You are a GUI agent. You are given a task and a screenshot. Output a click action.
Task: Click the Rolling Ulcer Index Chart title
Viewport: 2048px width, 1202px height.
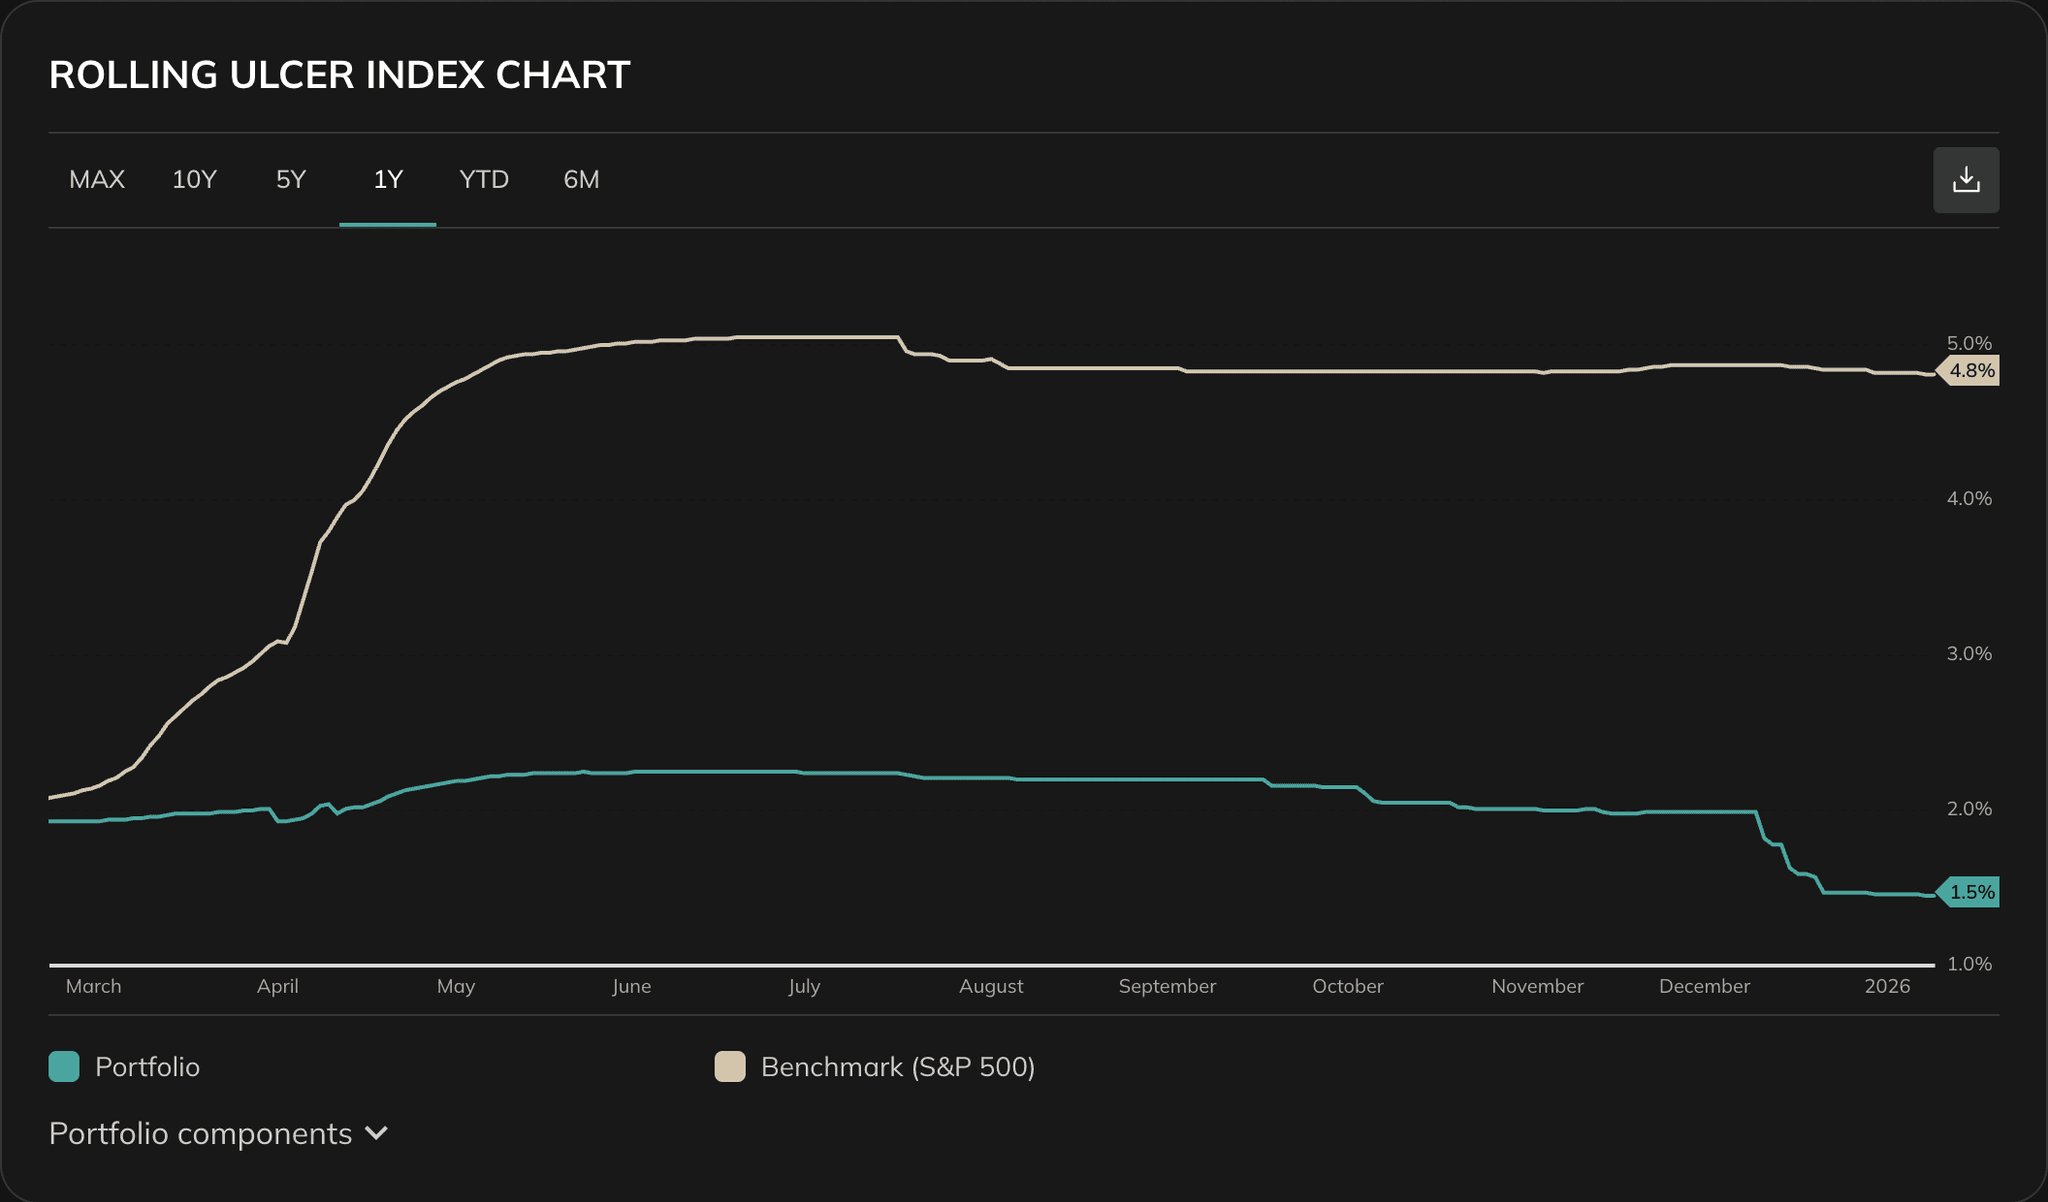339,76
